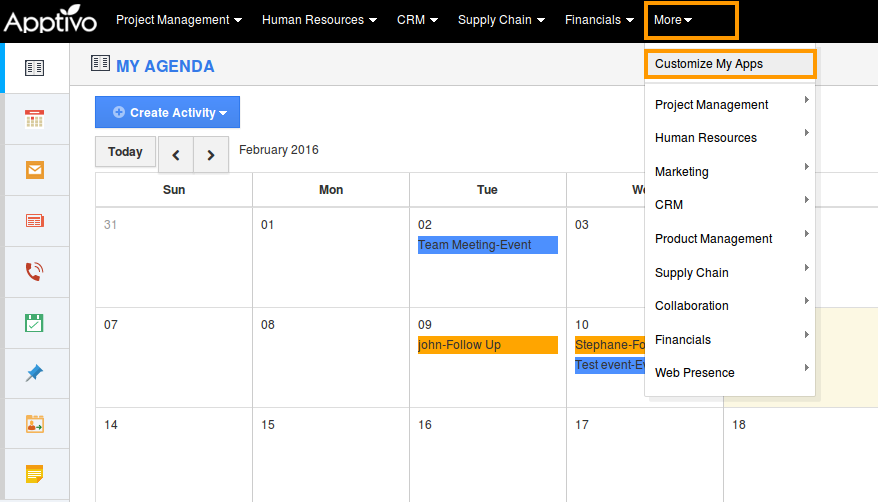Open the call logs phone icon
878x502 pixels.
coord(35,272)
